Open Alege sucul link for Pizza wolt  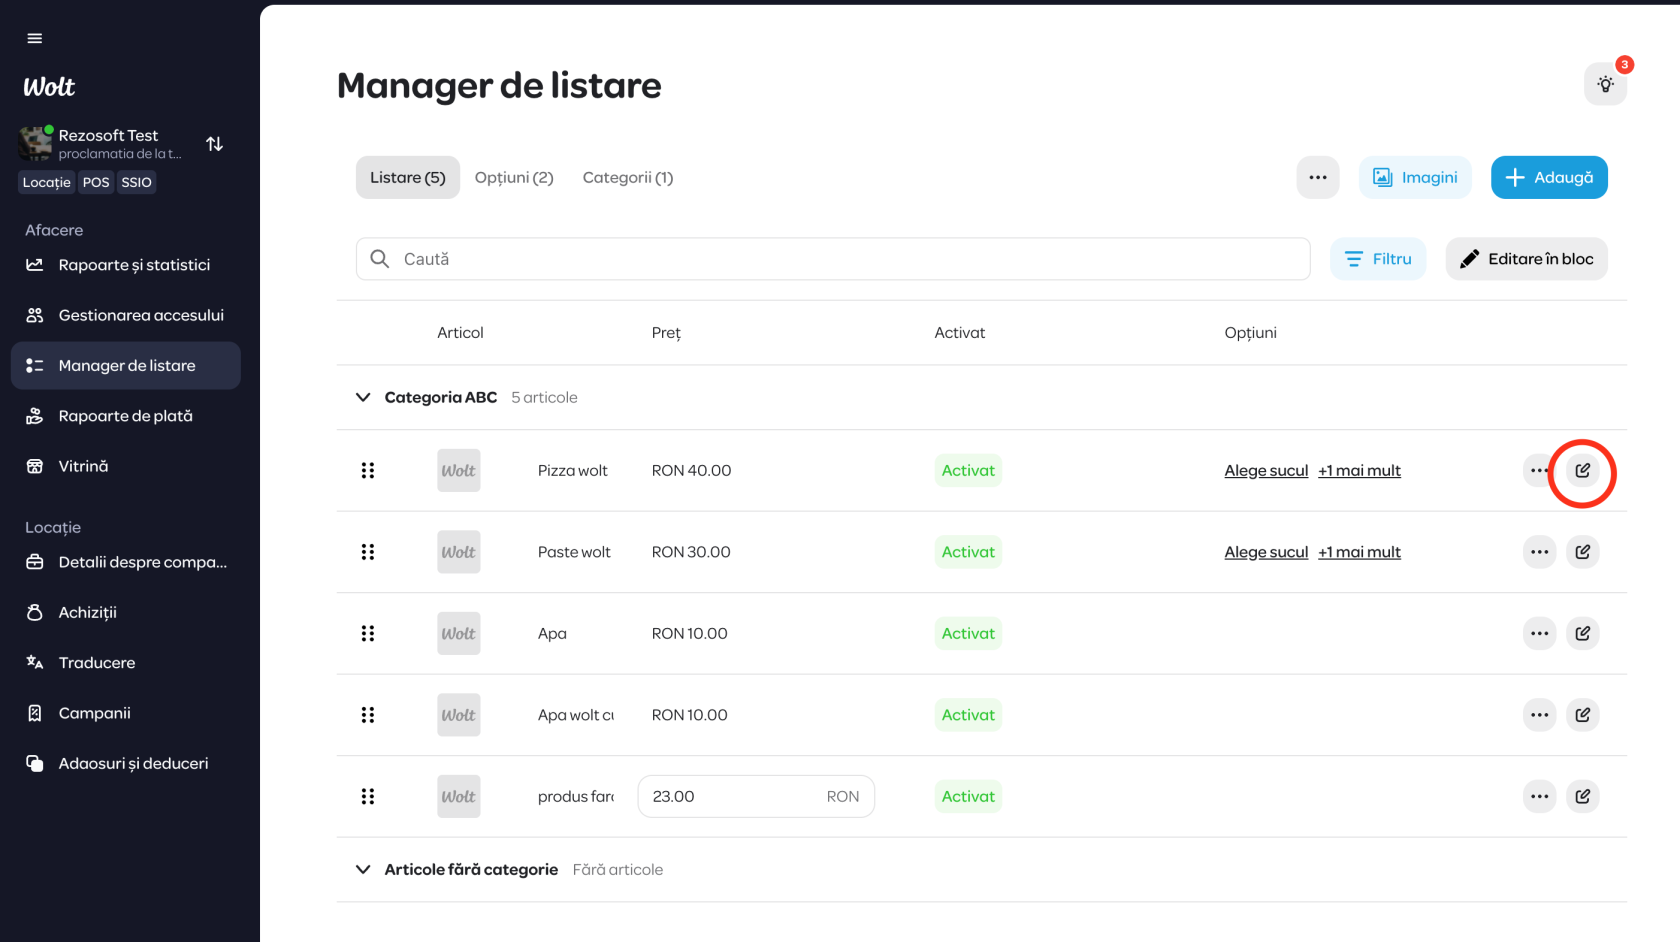pos(1266,471)
